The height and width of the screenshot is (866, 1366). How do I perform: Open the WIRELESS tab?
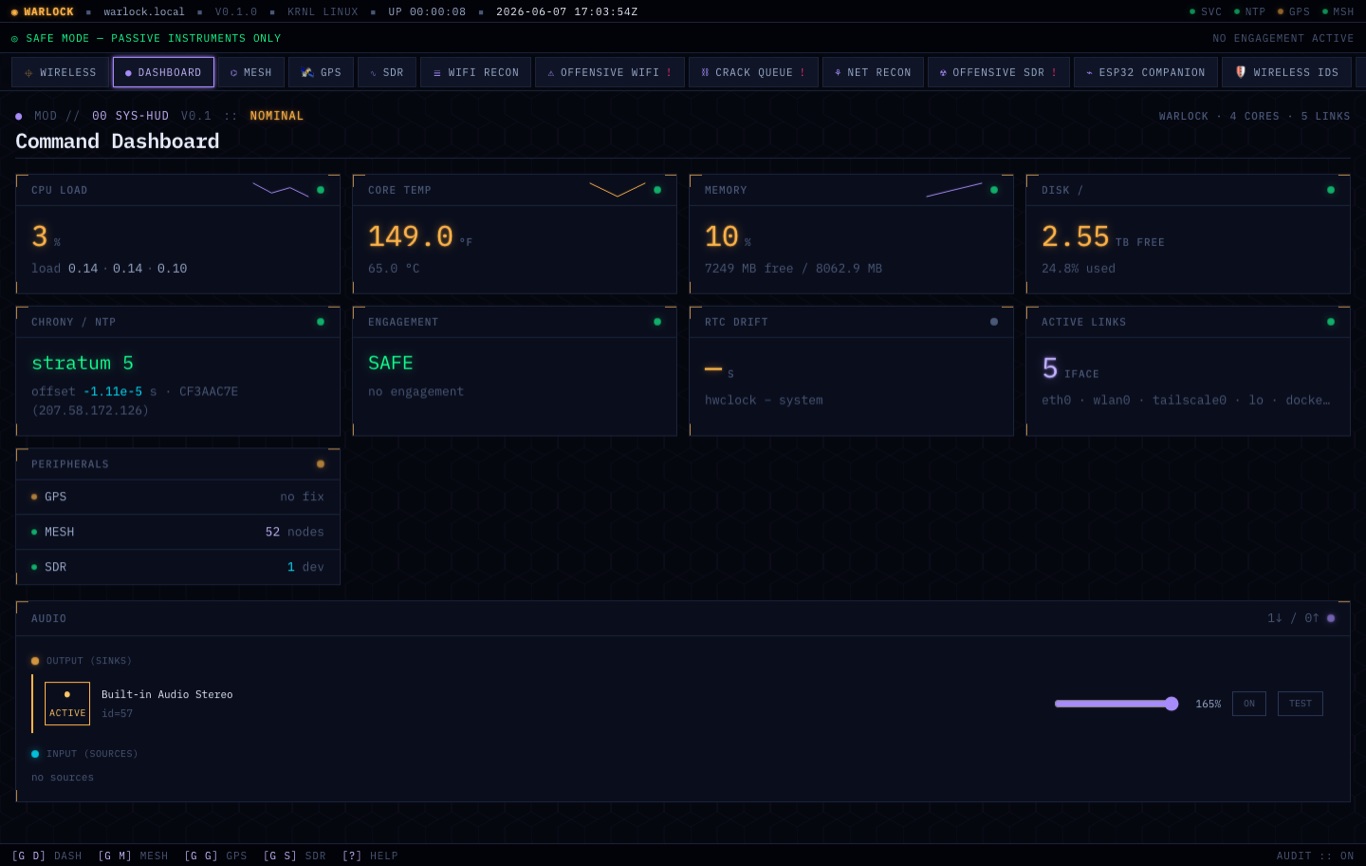pyautogui.click(x=60, y=72)
